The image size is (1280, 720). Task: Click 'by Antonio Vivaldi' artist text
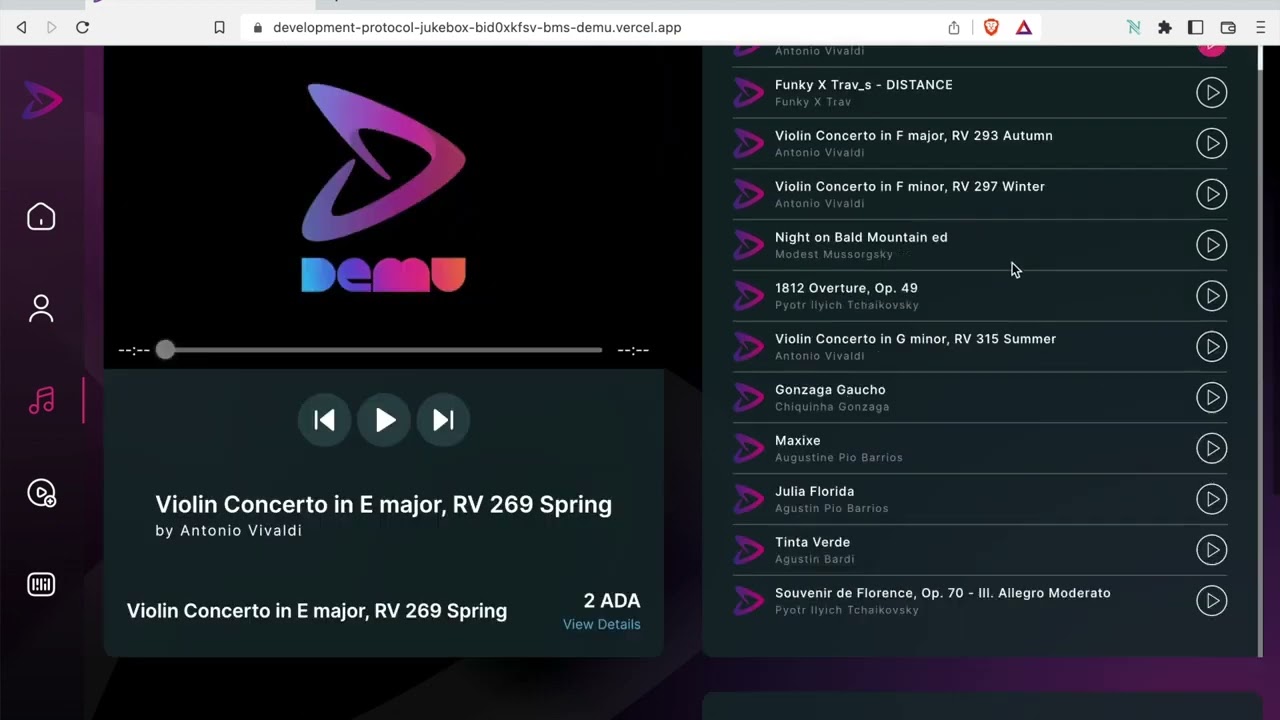[228, 531]
